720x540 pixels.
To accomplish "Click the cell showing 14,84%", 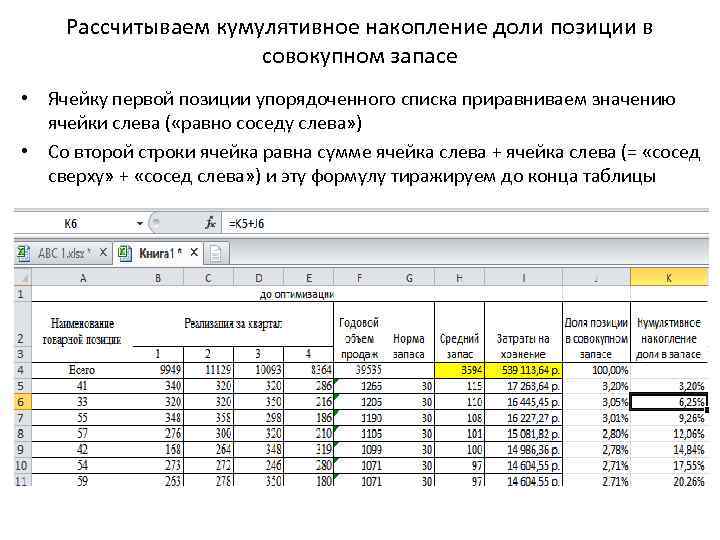I will [x=669, y=450].
